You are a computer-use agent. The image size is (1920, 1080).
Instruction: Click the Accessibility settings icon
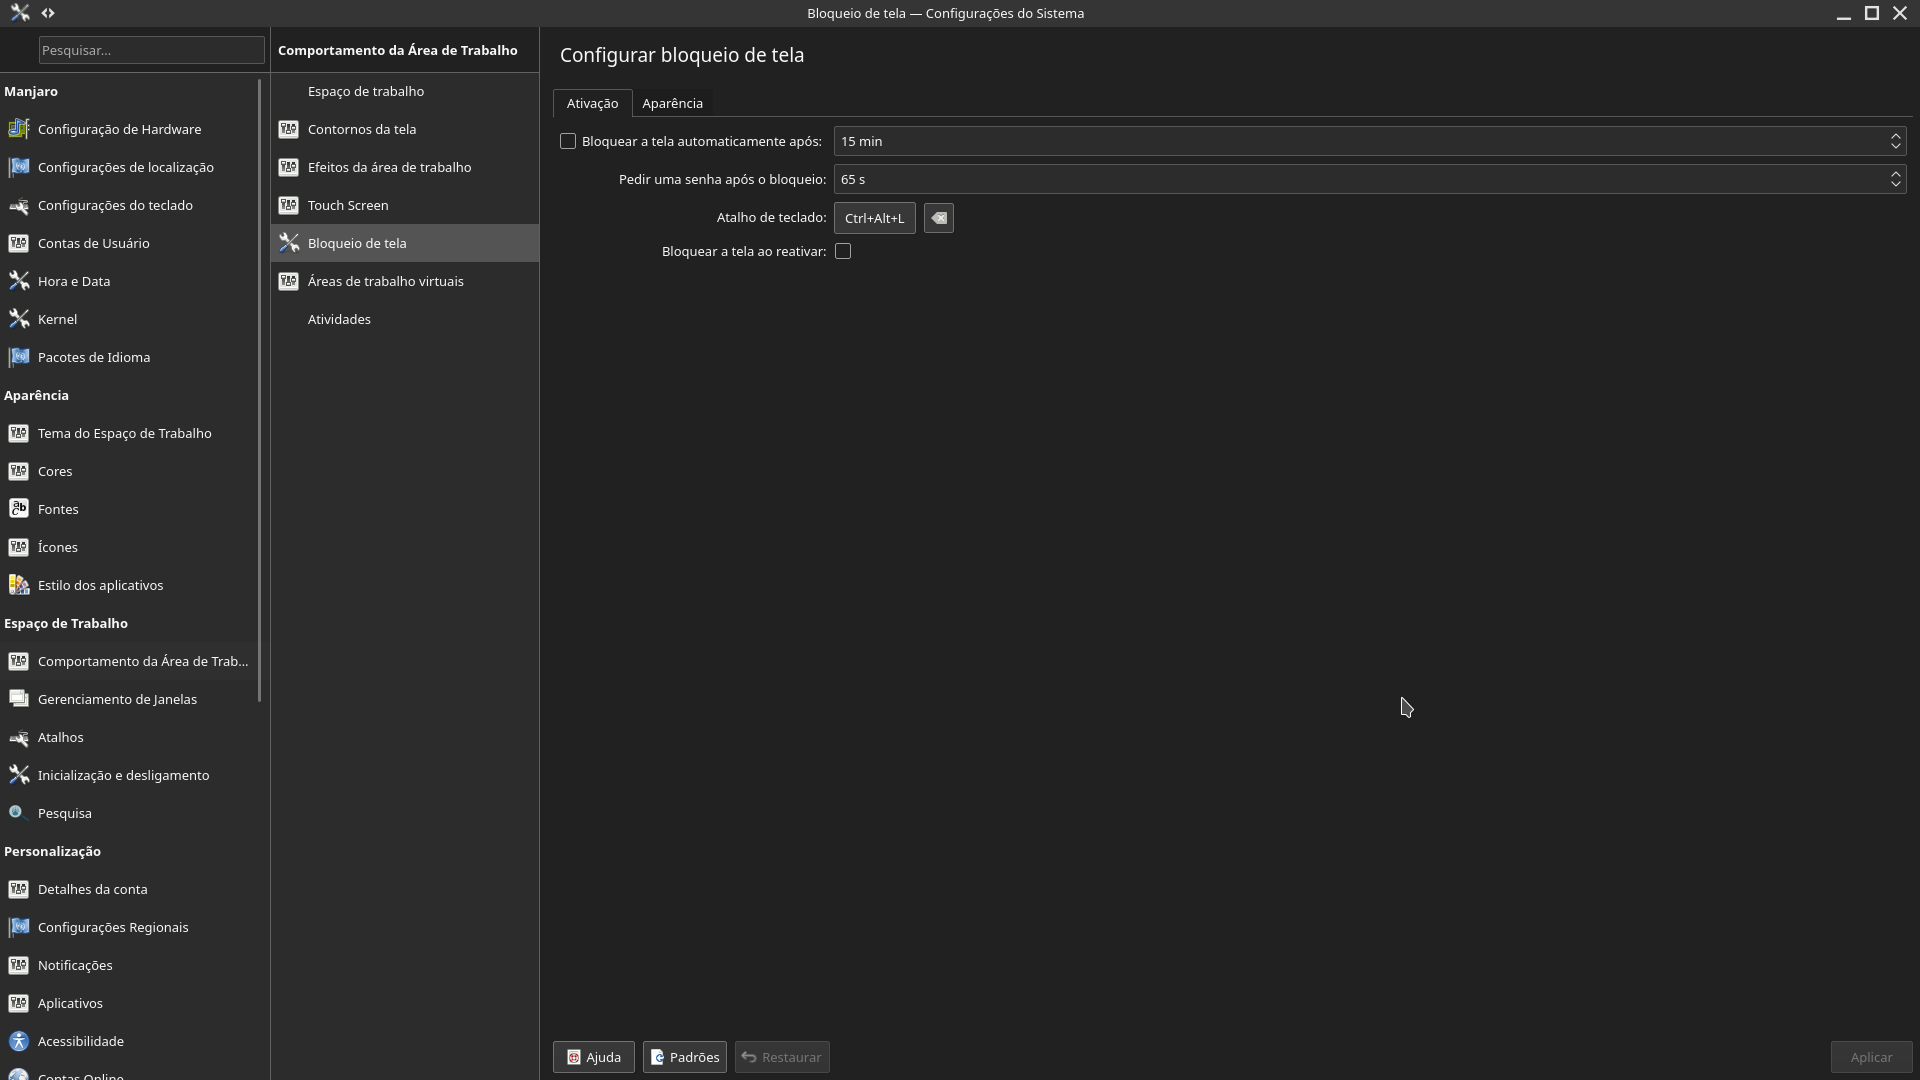(18, 1040)
